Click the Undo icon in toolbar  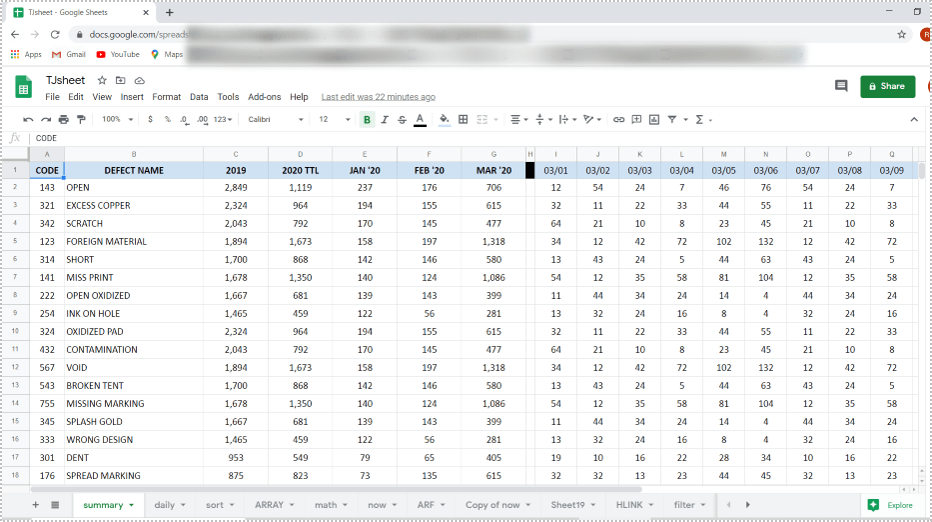click(28, 119)
